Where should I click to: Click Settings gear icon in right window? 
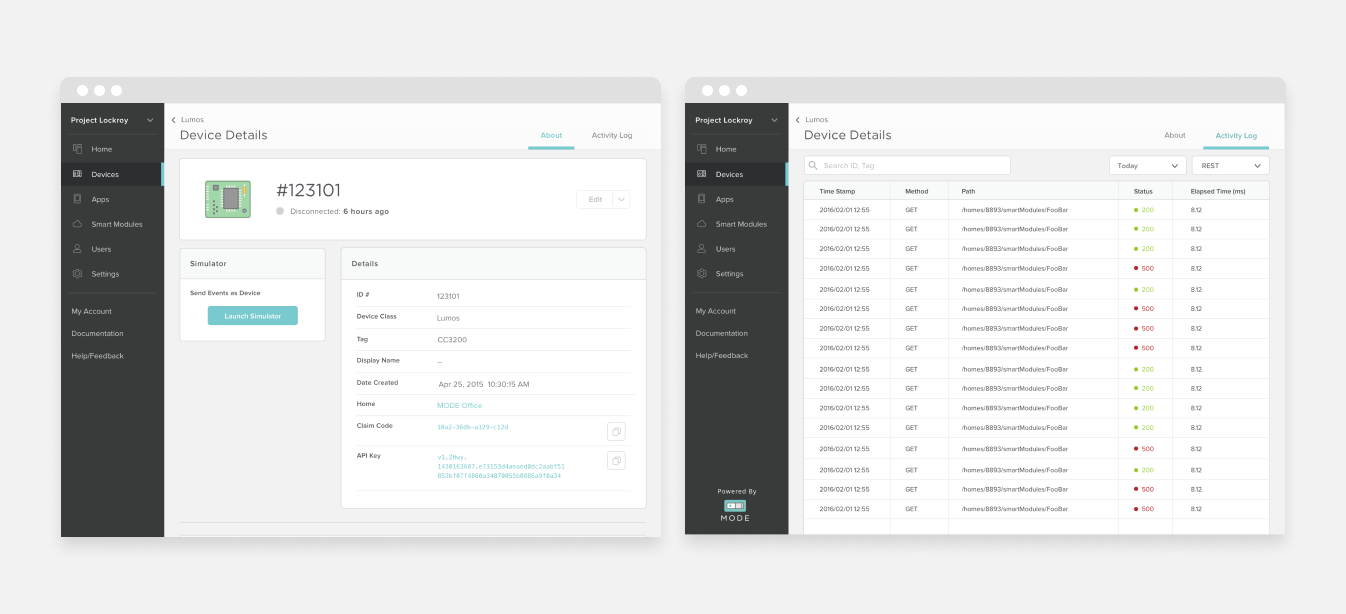(x=702, y=273)
